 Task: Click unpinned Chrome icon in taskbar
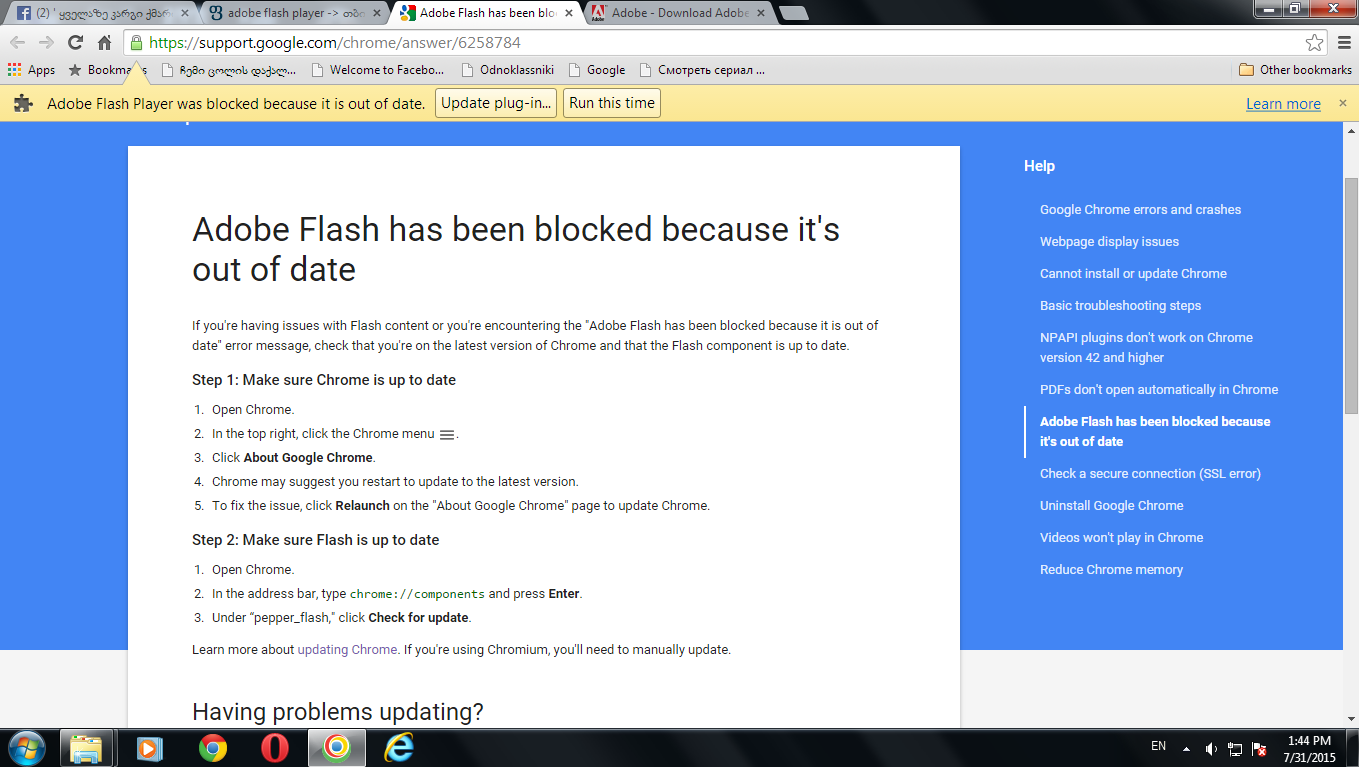pyautogui.click(x=212, y=748)
